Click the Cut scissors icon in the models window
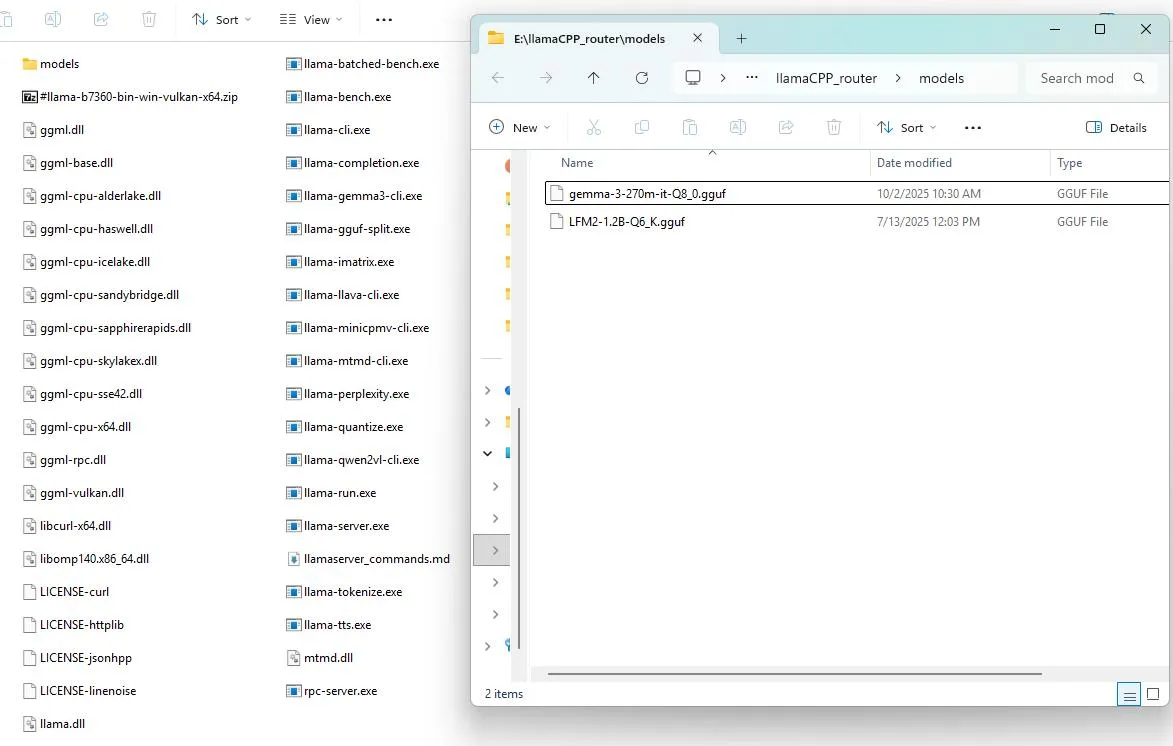The height and width of the screenshot is (746, 1173). pos(594,127)
